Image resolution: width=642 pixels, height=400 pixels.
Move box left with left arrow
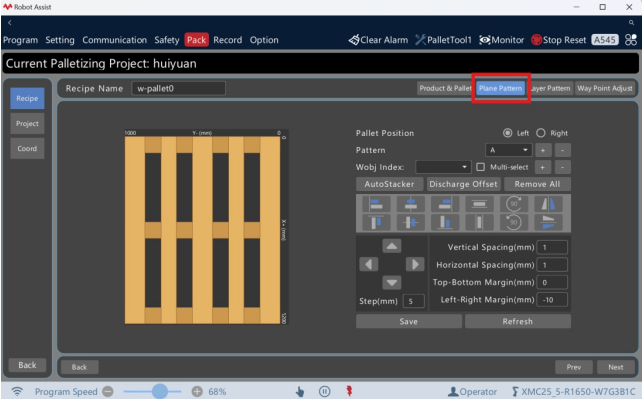tap(368, 264)
